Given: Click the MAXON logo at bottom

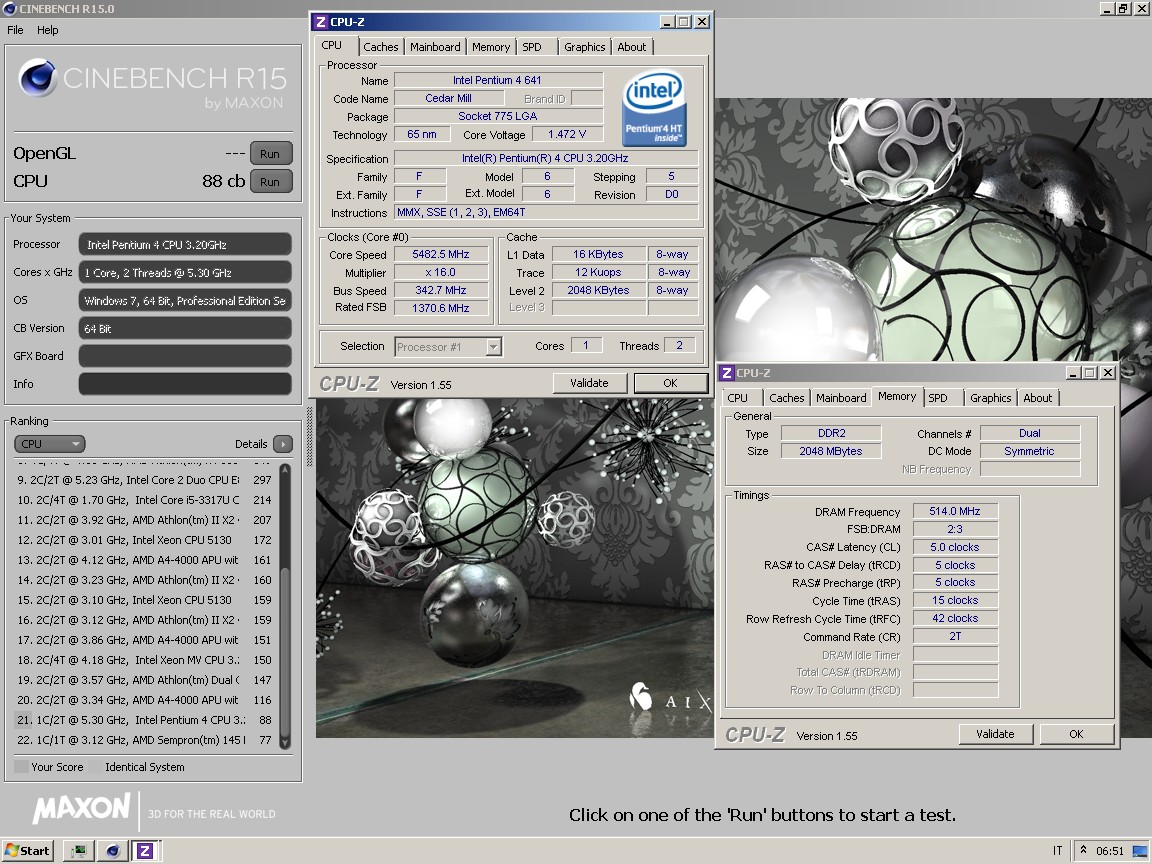Looking at the screenshot, I should pyautogui.click(x=82, y=808).
